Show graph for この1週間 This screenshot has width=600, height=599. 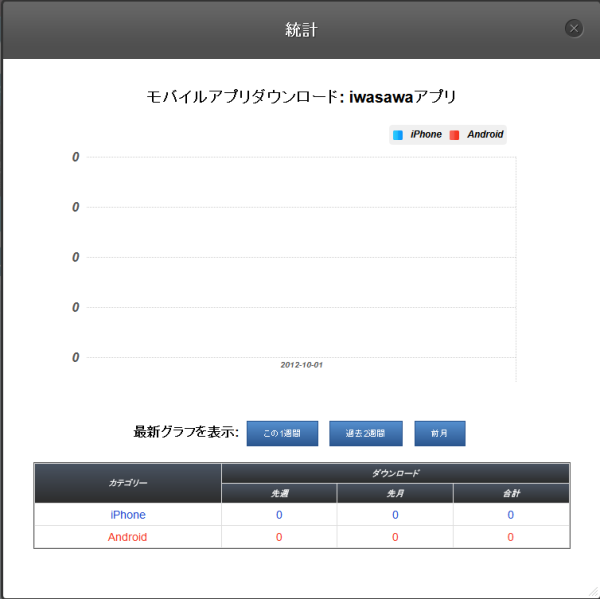pyautogui.click(x=282, y=433)
